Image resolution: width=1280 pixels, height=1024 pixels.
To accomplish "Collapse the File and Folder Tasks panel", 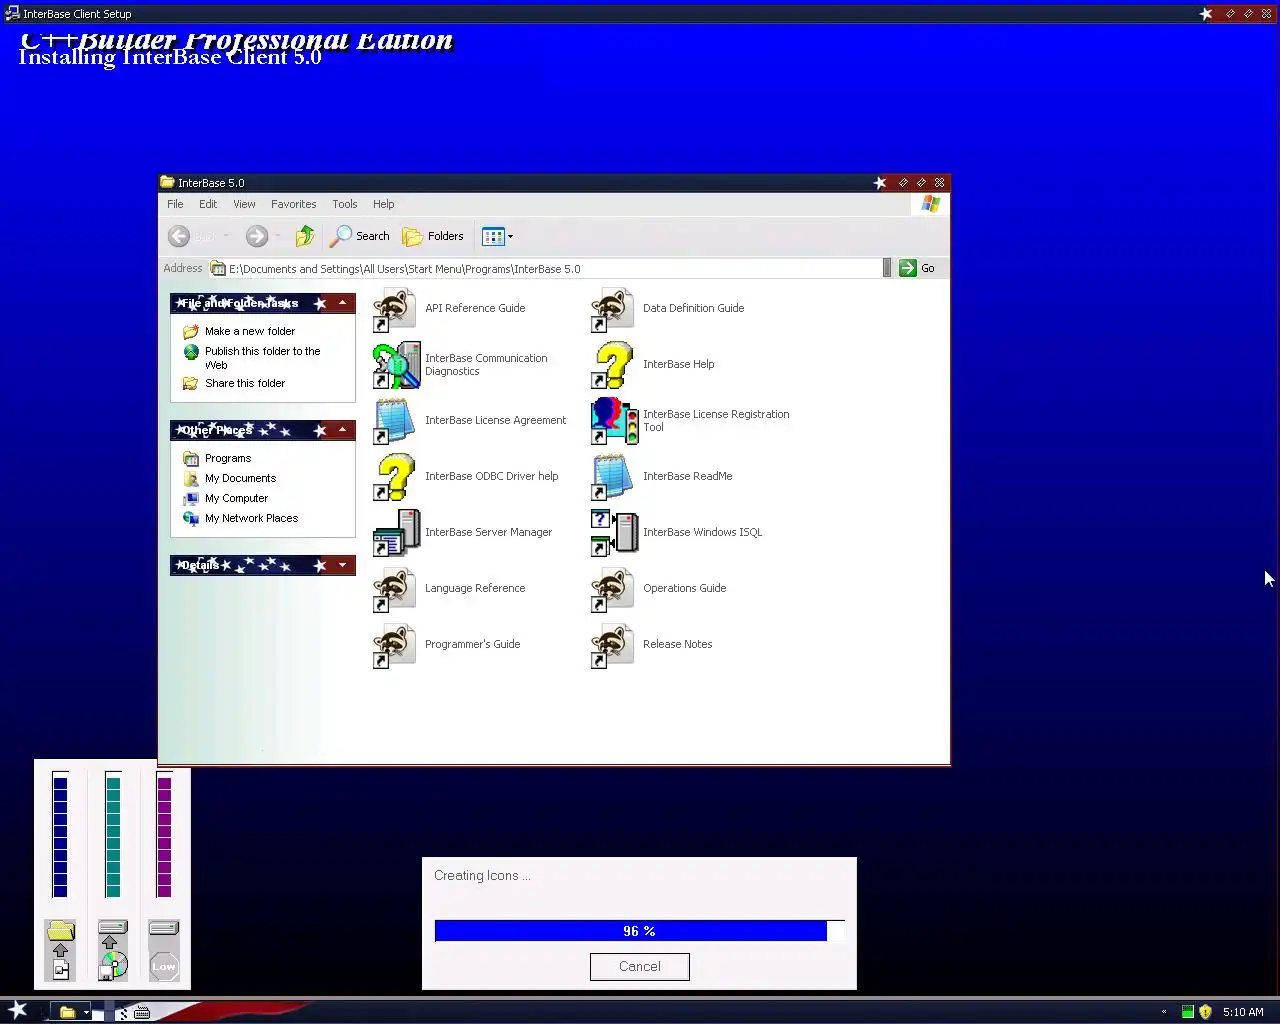I will coord(342,303).
